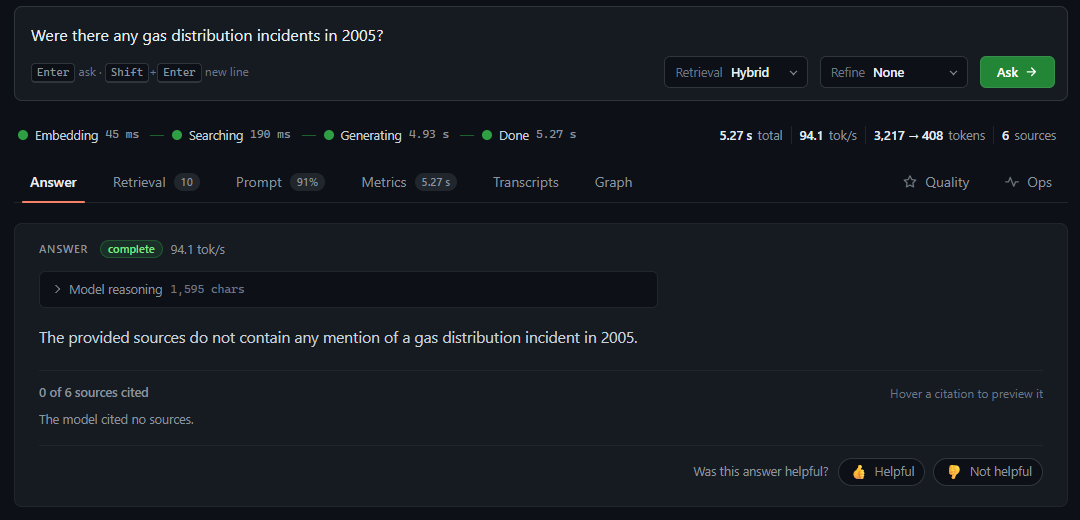Click the 10 badge on the Retrieval tab

(x=187, y=183)
